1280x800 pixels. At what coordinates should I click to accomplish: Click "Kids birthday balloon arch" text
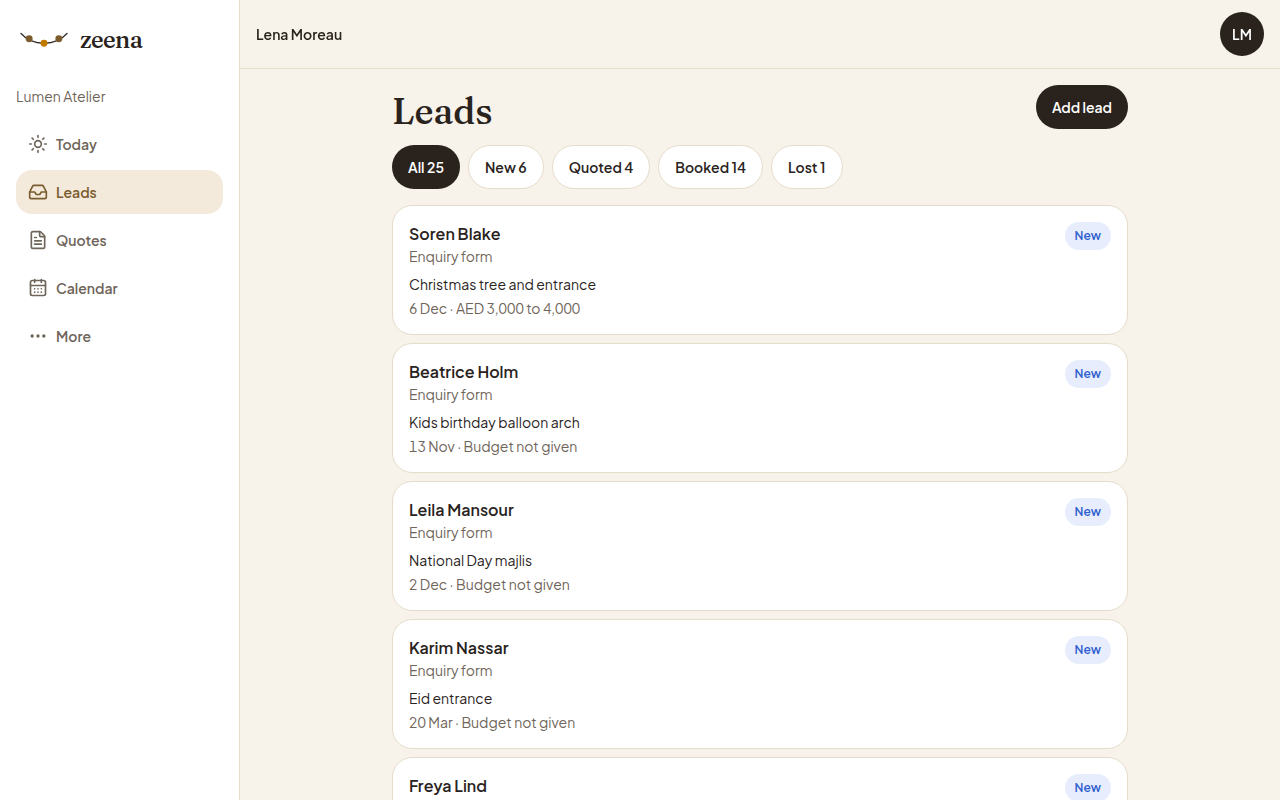[494, 423]
